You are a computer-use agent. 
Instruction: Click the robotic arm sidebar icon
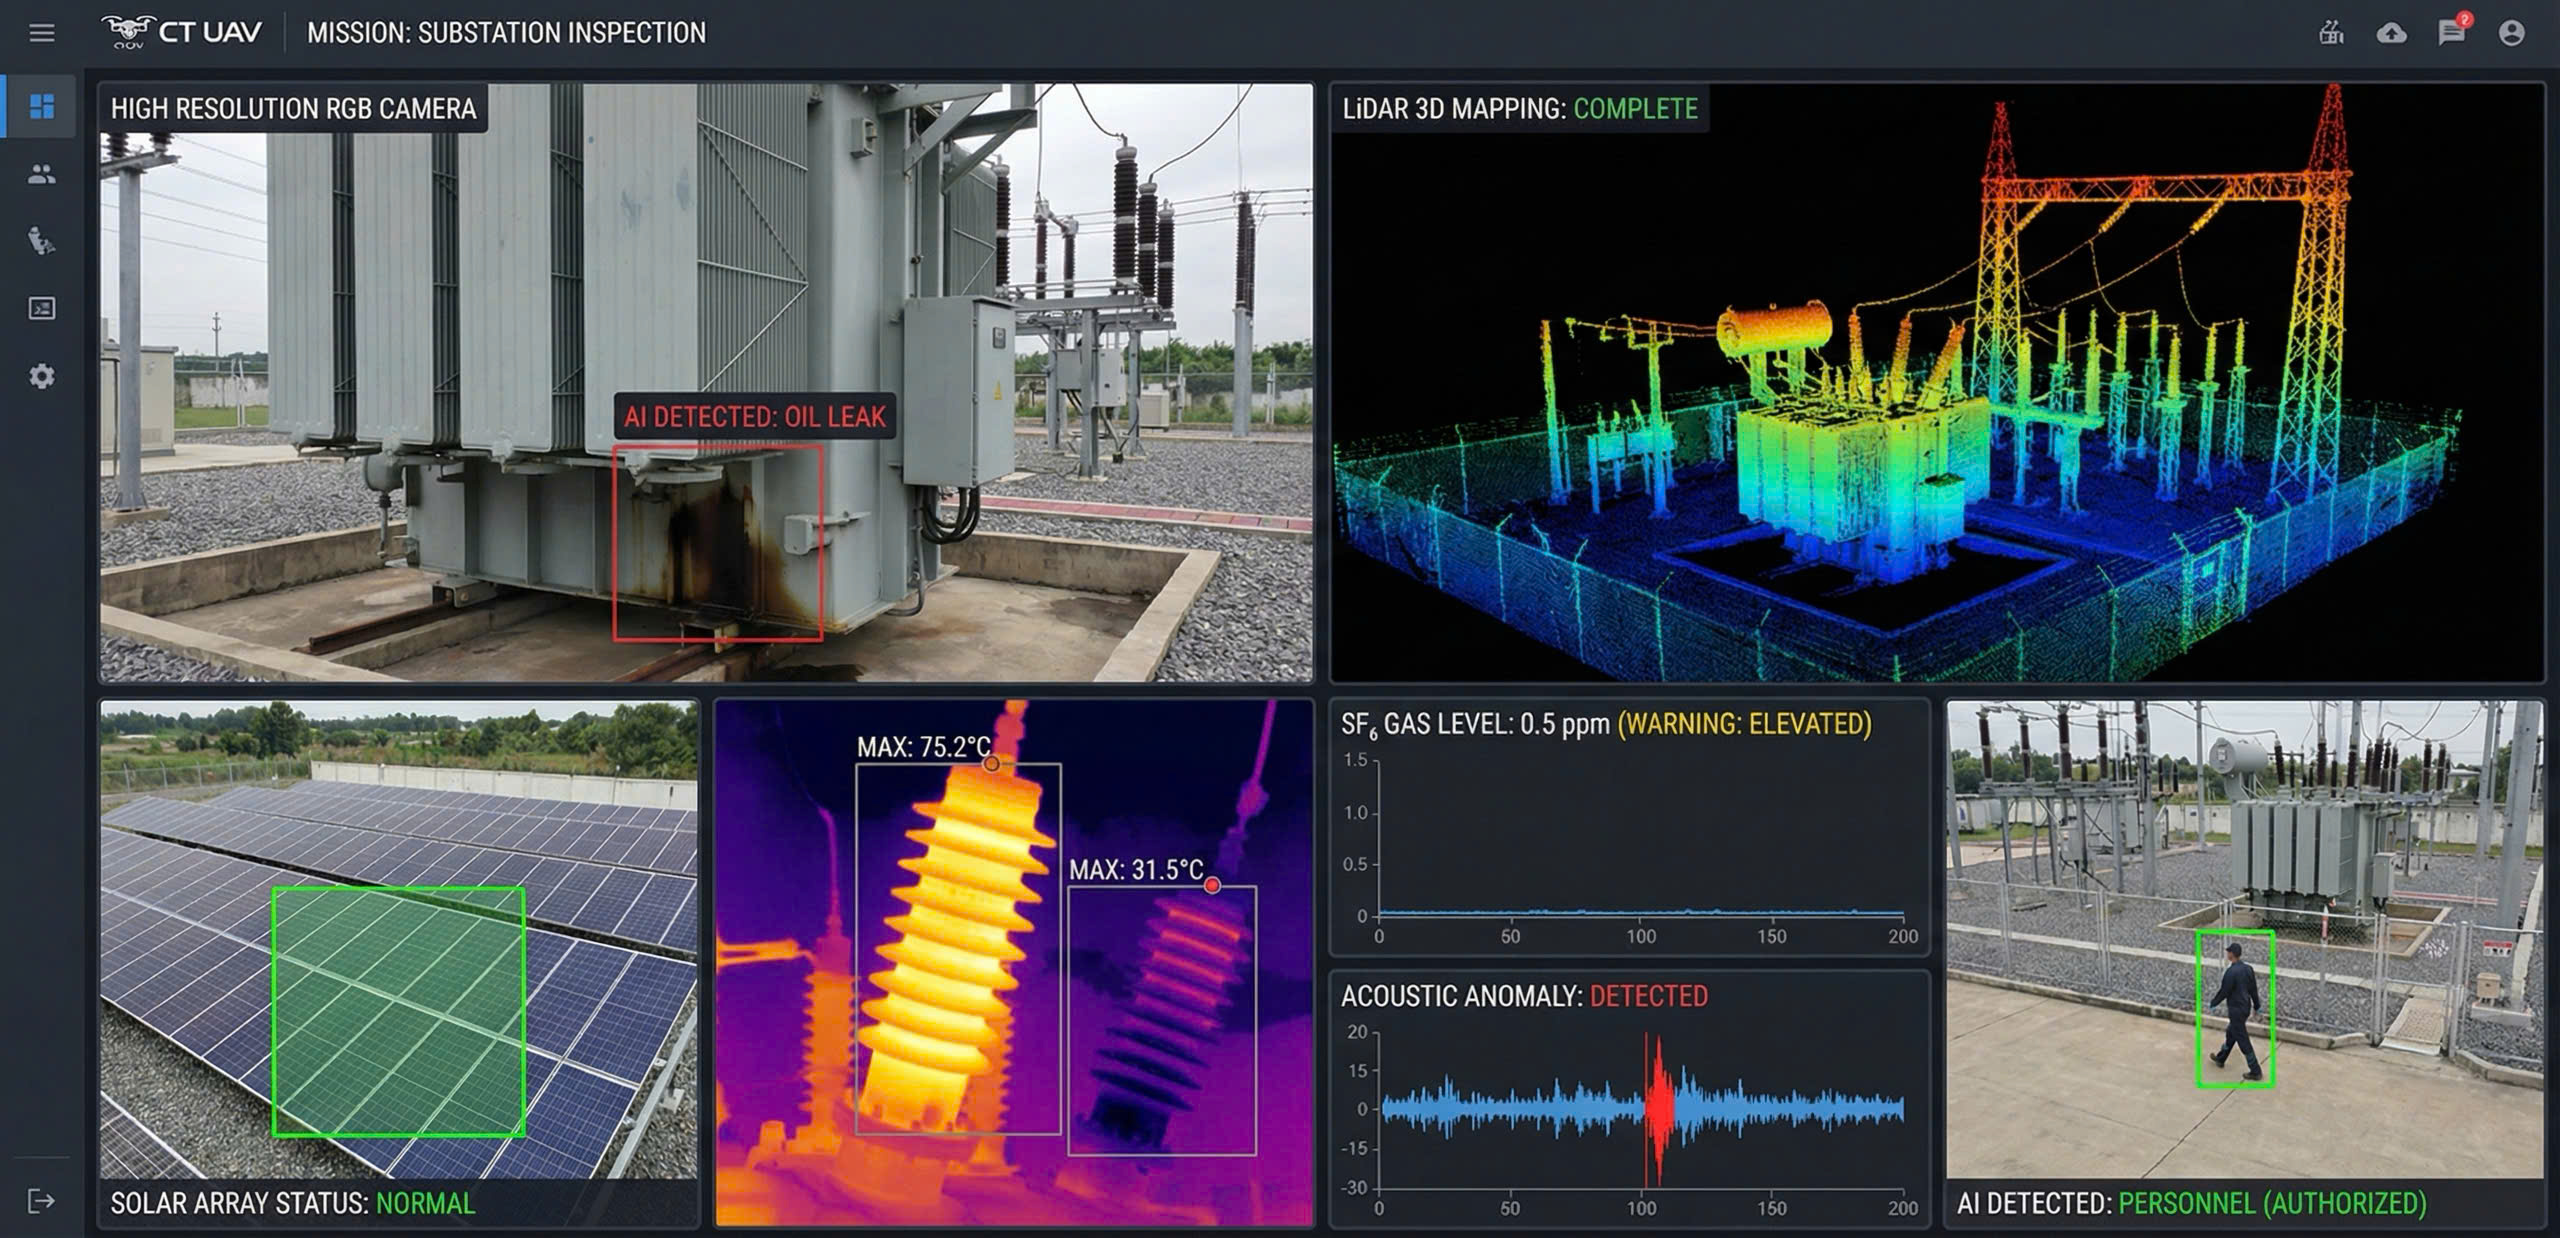tap(42, 241)
